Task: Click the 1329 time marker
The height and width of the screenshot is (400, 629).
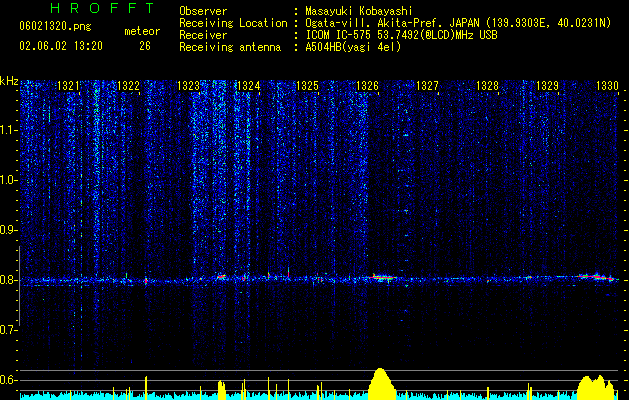Action: 547,86
